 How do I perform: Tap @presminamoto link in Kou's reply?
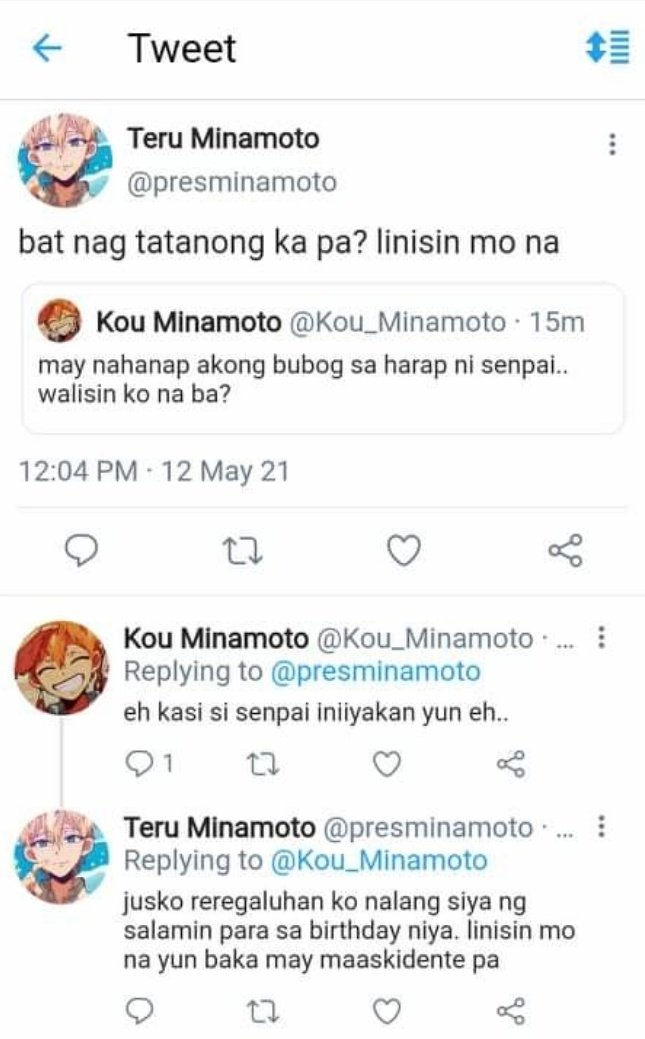[x=375, y=671]
